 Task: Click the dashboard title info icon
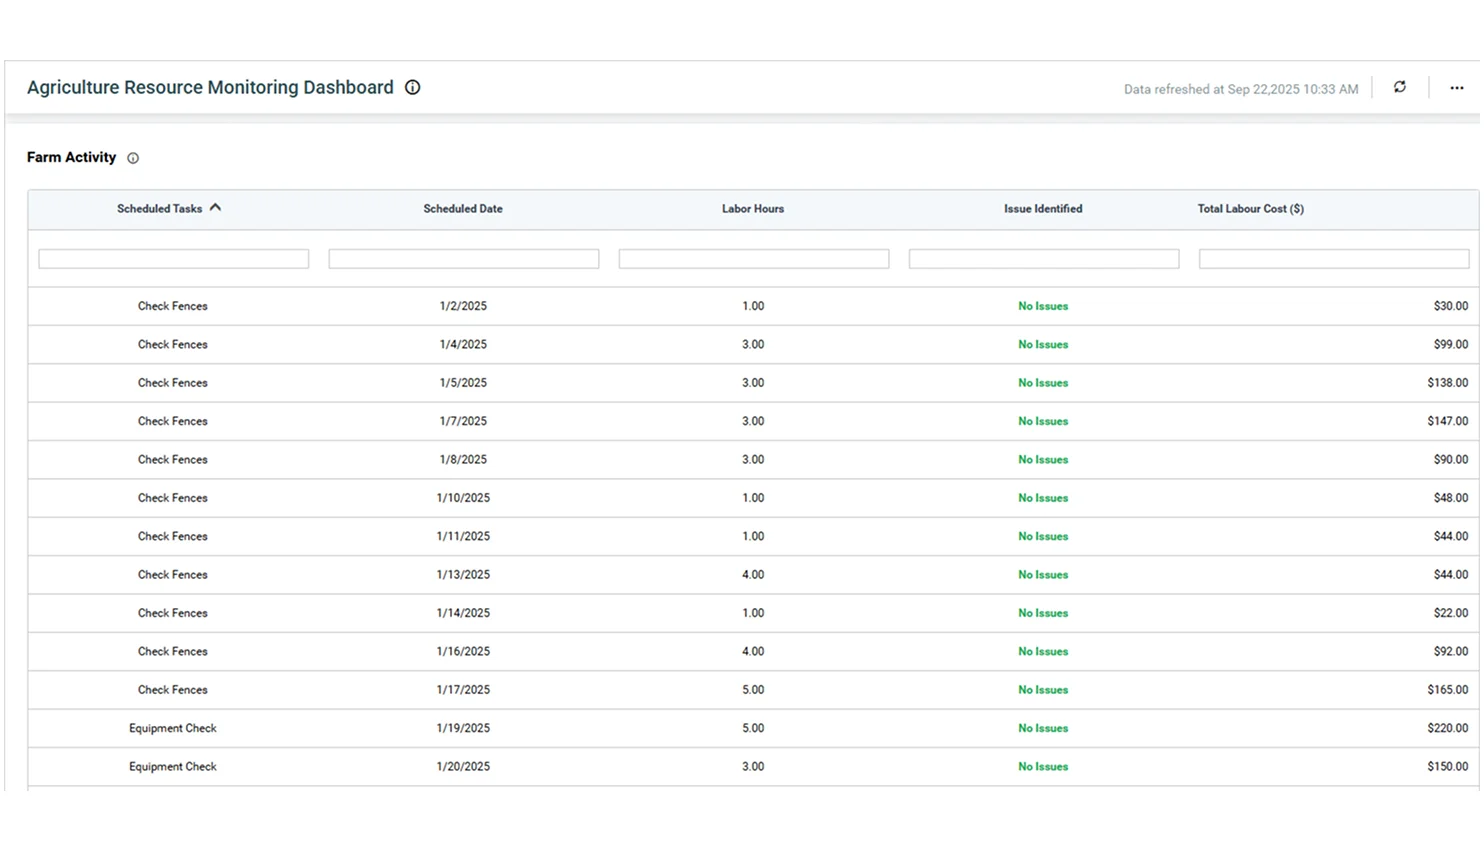(412, 88)
